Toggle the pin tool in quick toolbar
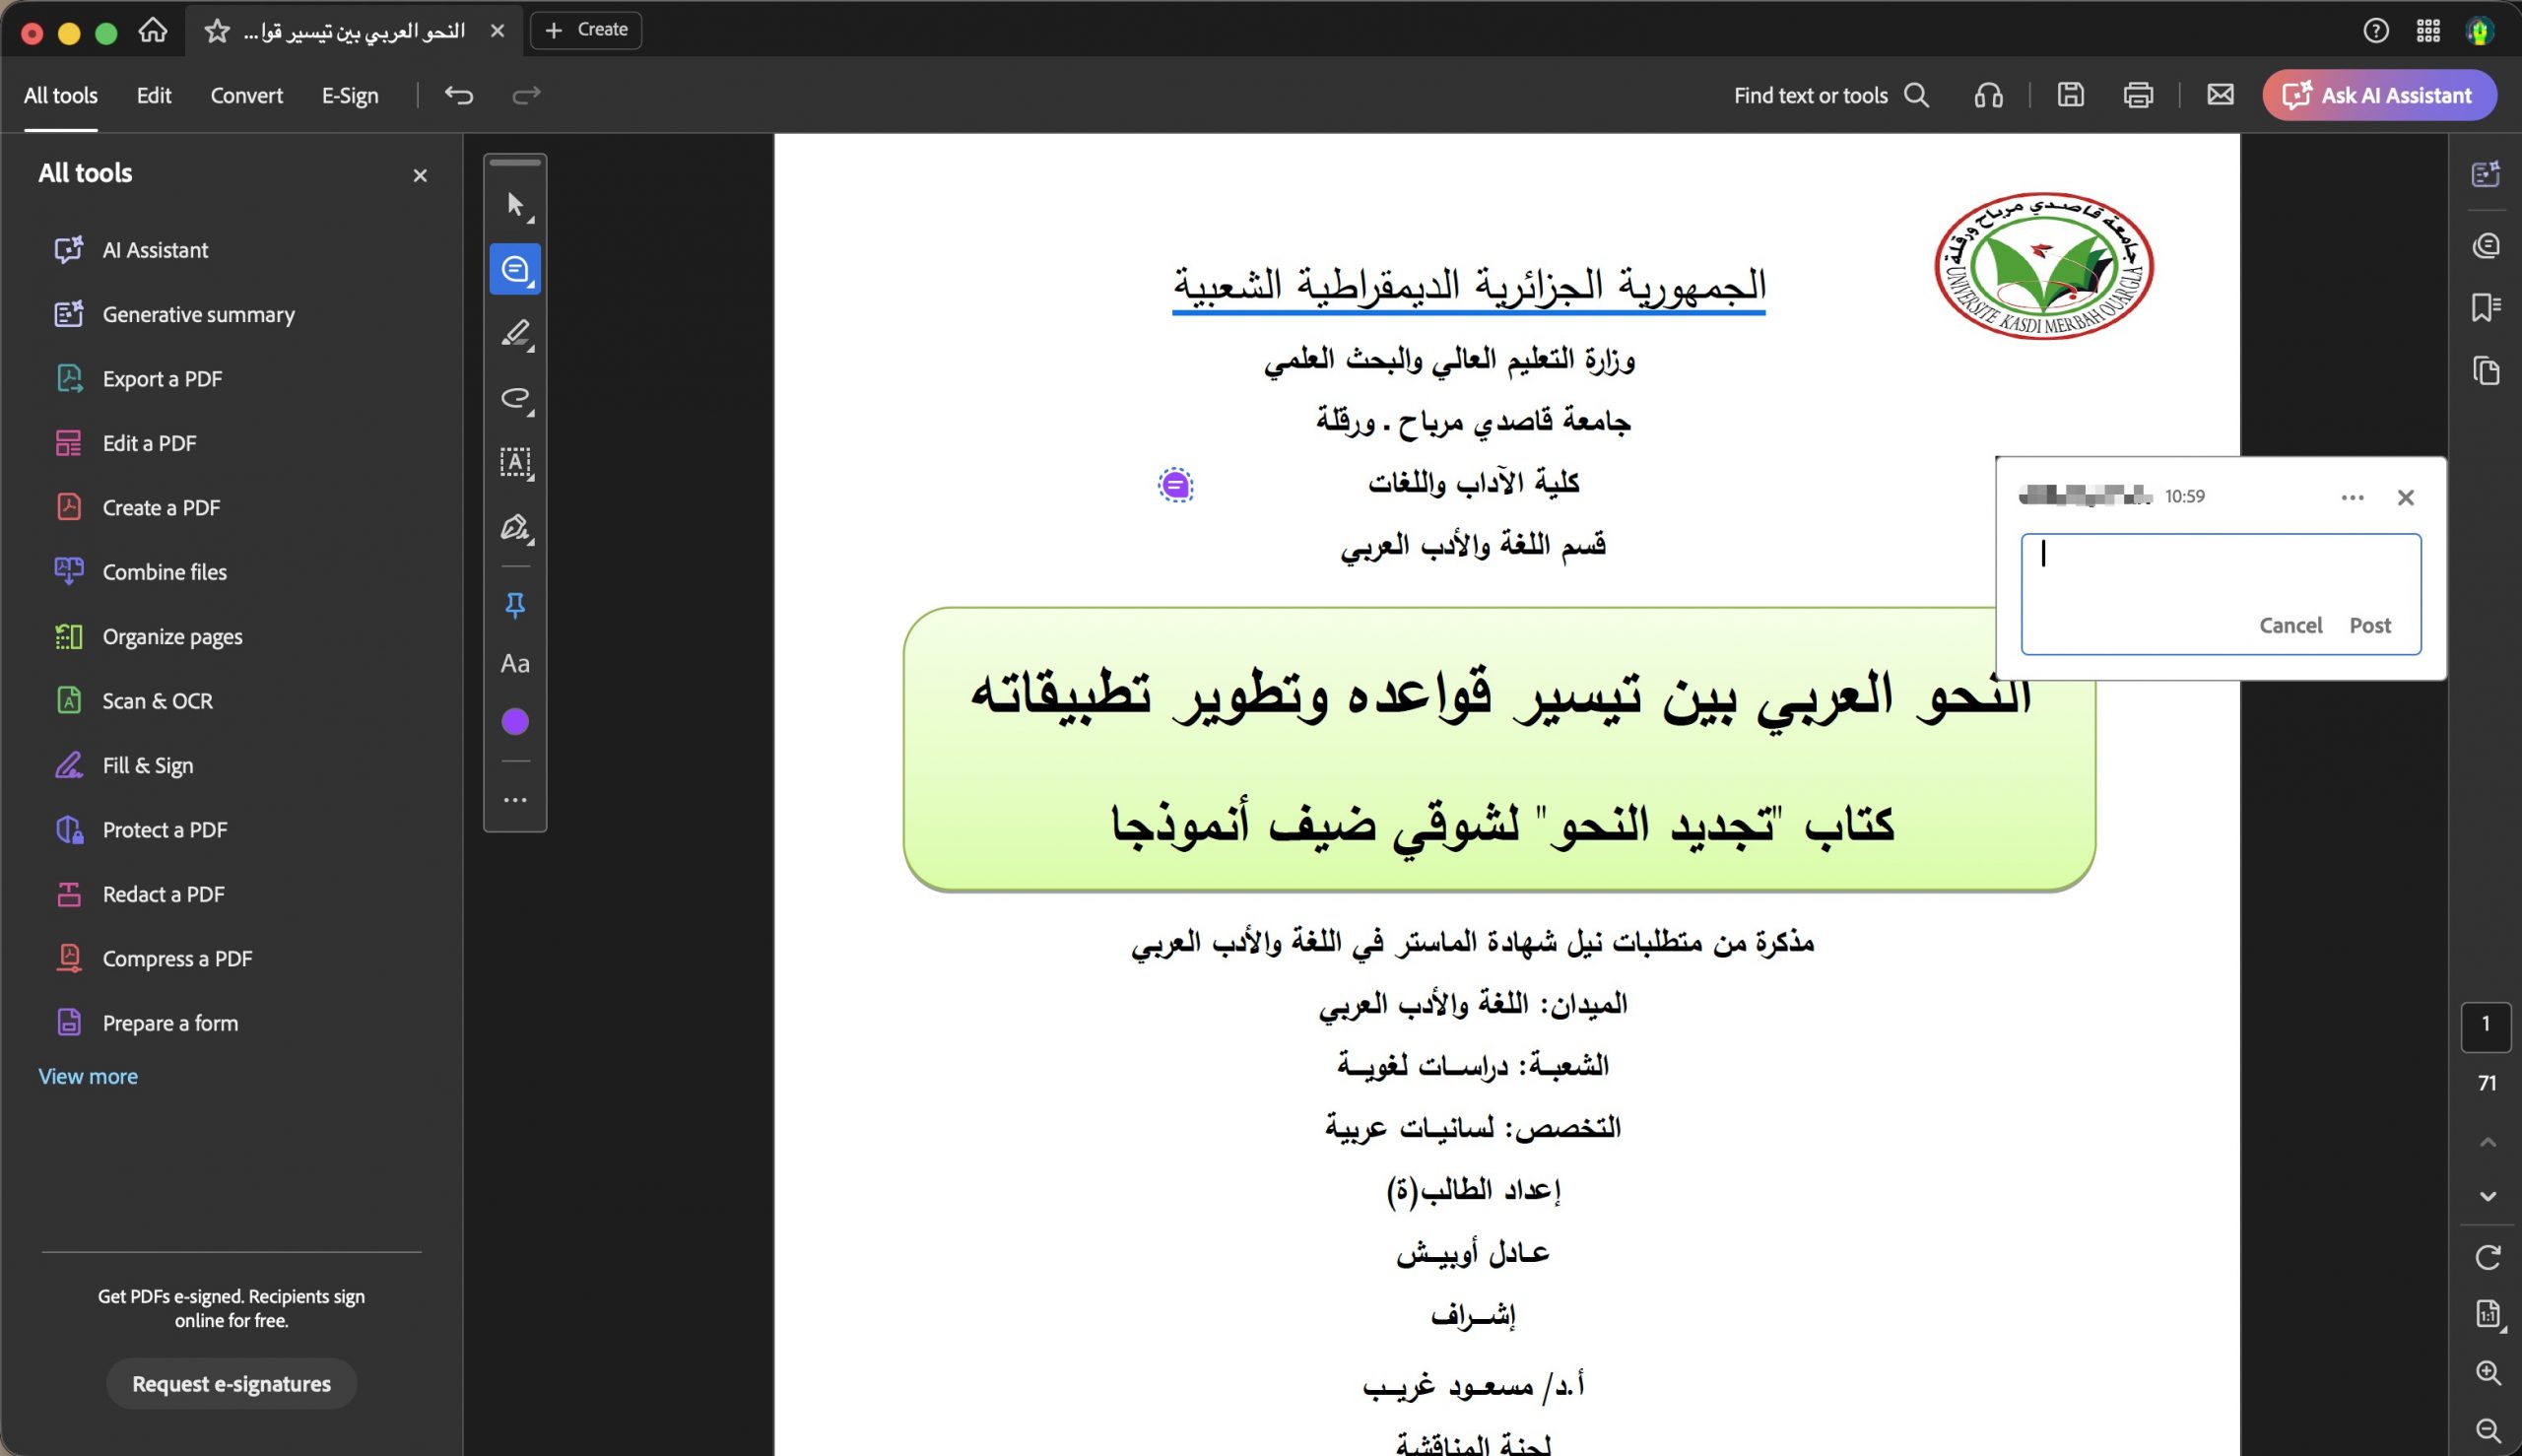The height and width of the screenshot is (1456, 2522). click(515, 605)
